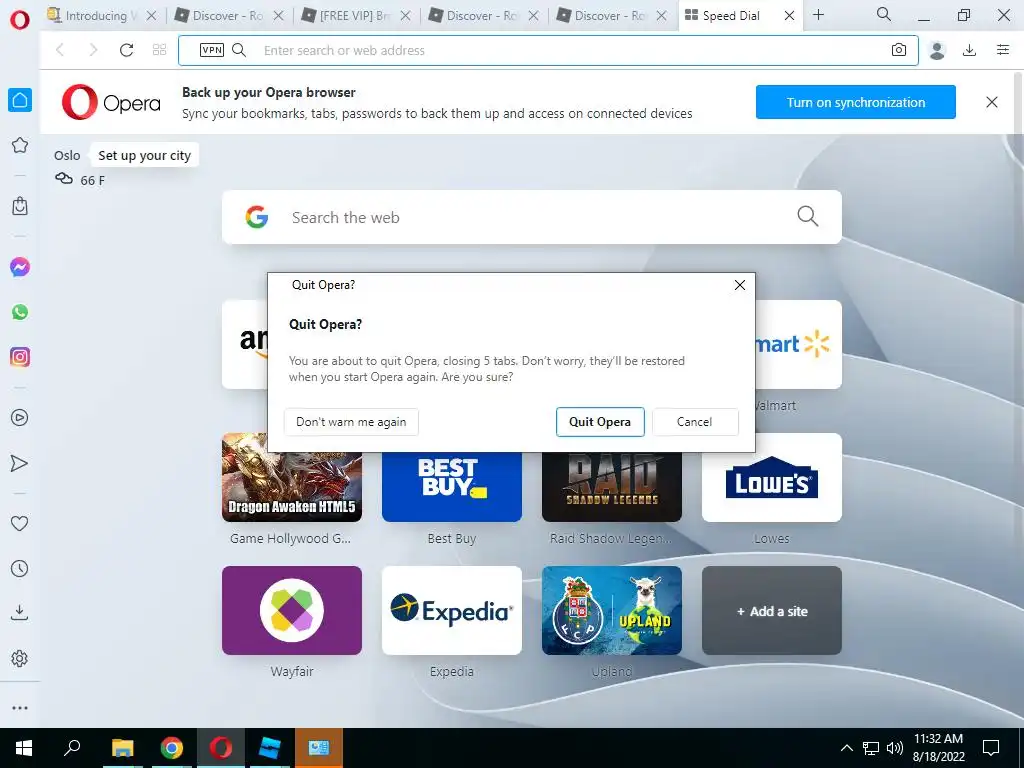The width and height of the screenshot is (1024, 768).
Task: Open a new tab with plus button
Action: (819, 15)
